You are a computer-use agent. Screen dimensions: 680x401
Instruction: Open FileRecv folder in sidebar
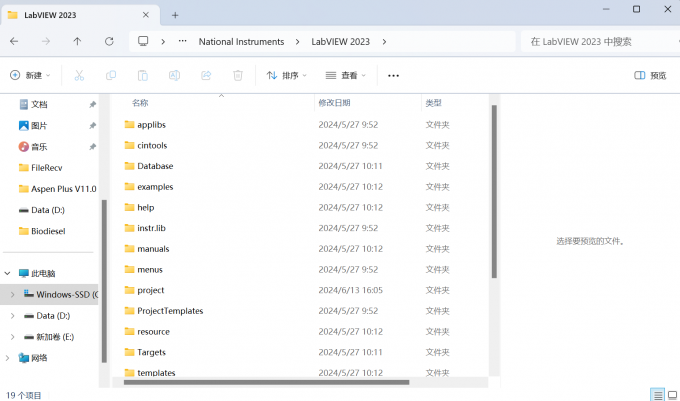pos(46,168)
